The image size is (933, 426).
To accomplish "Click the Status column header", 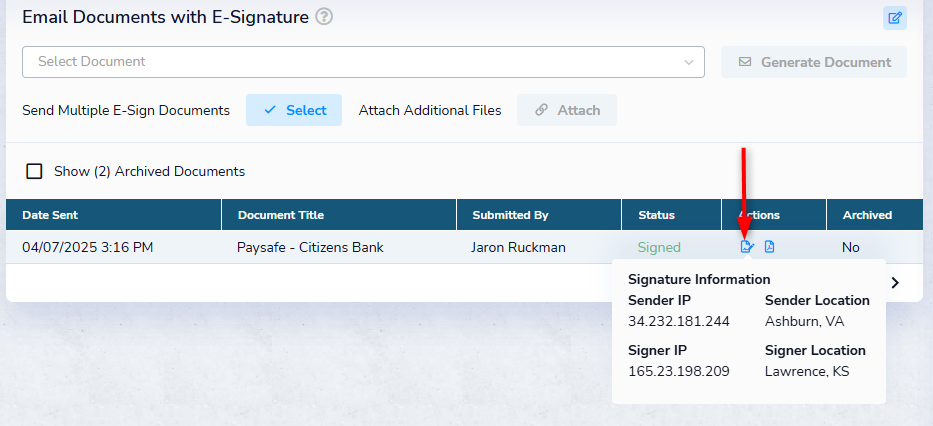I will (x=656, y=215).
